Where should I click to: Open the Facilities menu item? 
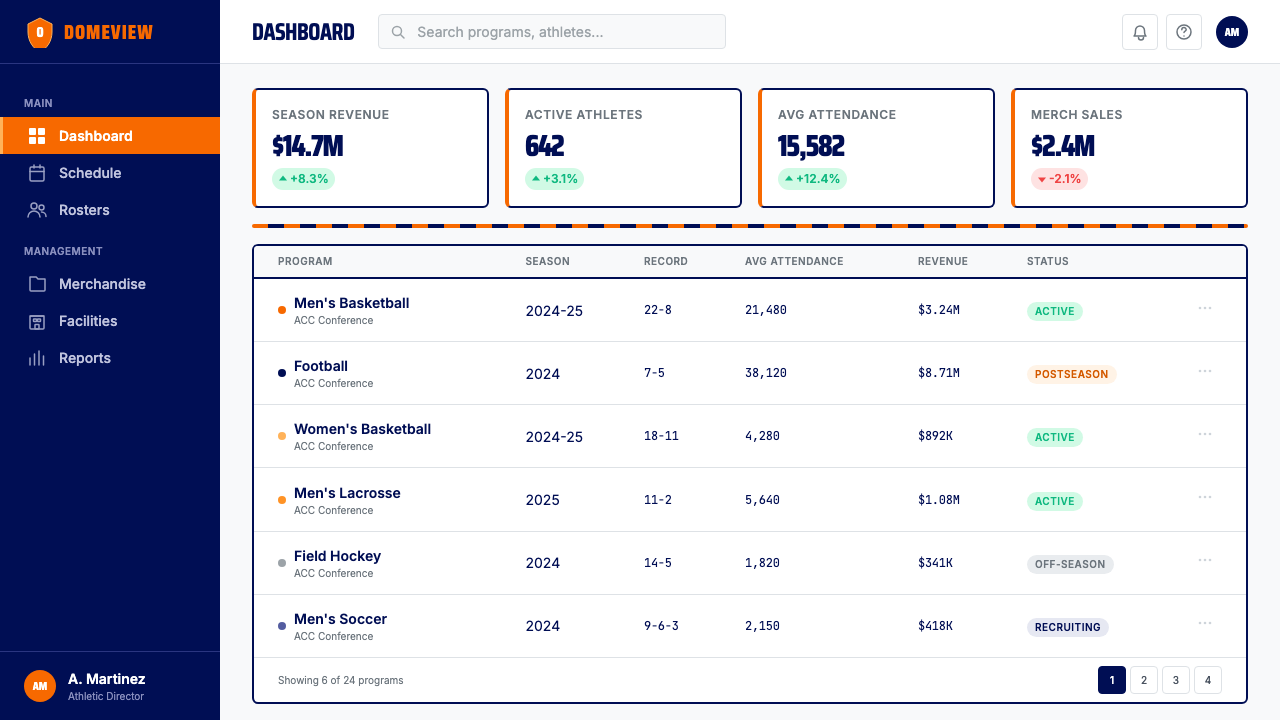[110, 321]
